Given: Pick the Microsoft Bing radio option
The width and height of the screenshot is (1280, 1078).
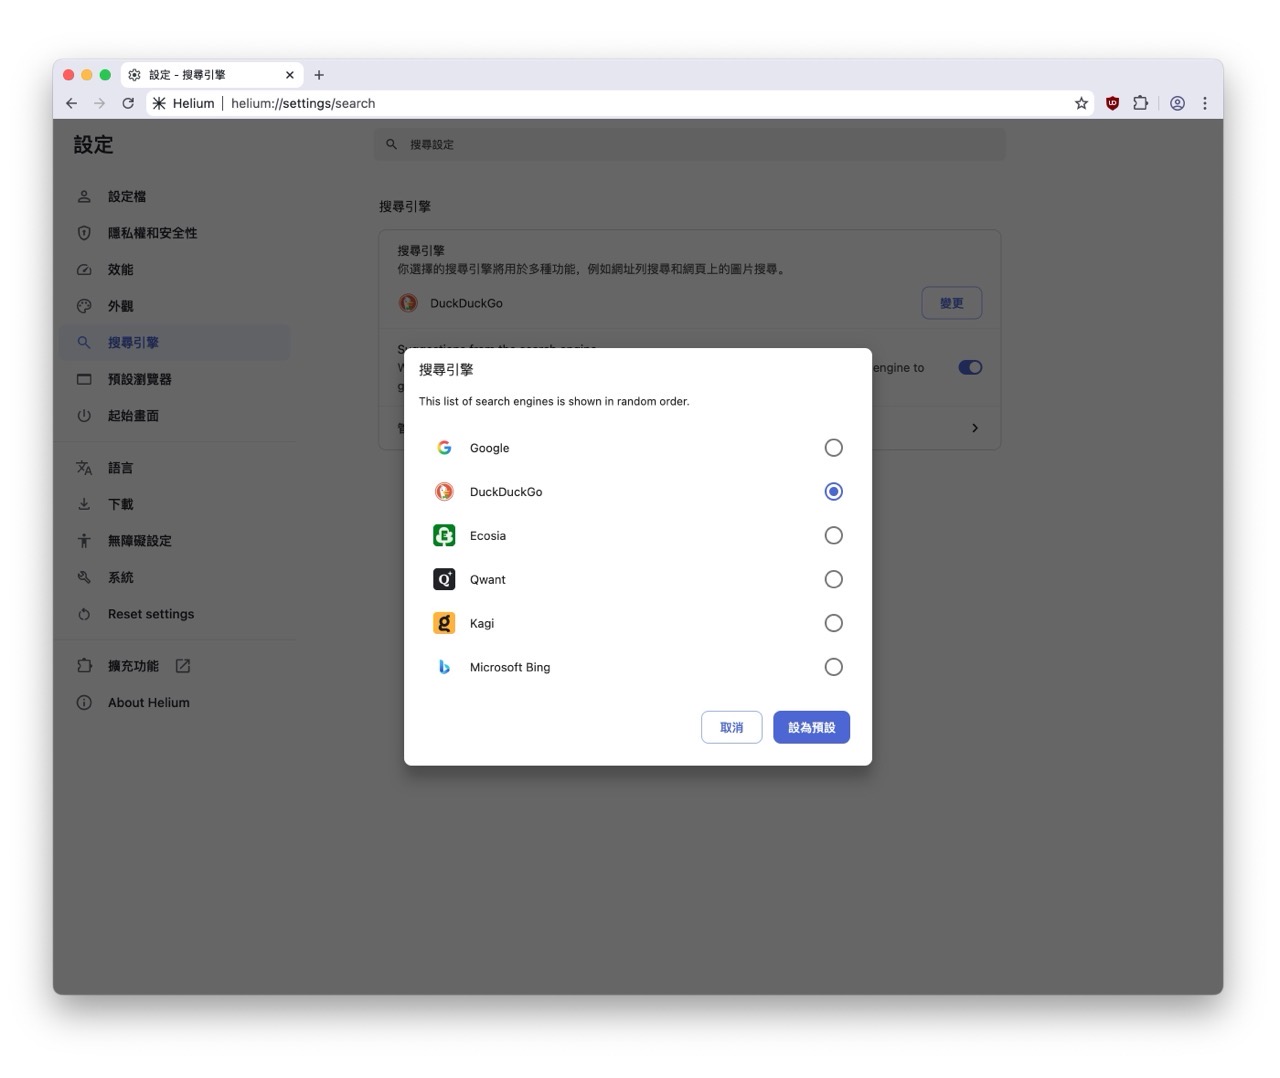Looking at the screenshot, I should tap(833, 667).
